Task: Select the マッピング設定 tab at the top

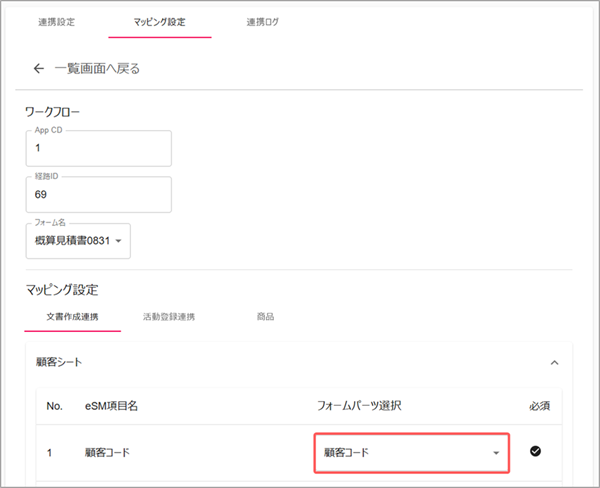Action: [x=160, y=21]
